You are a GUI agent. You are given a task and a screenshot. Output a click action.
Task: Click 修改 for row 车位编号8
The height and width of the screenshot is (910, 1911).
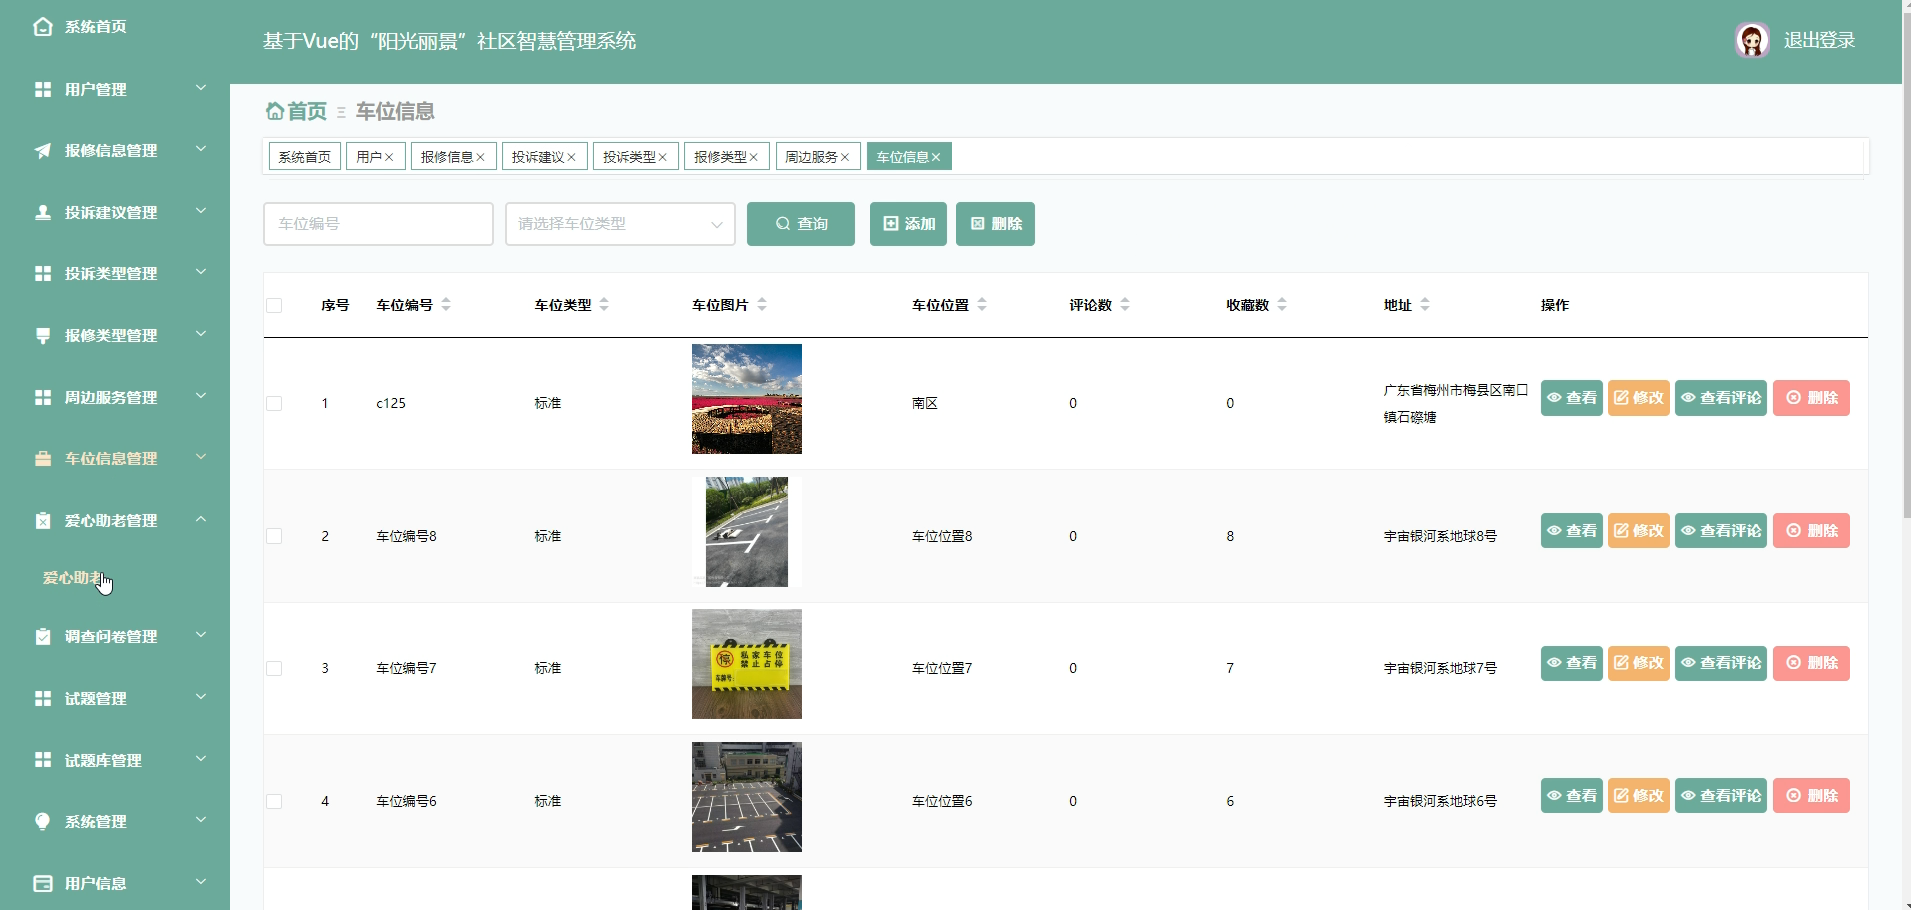coord(1639,531)
